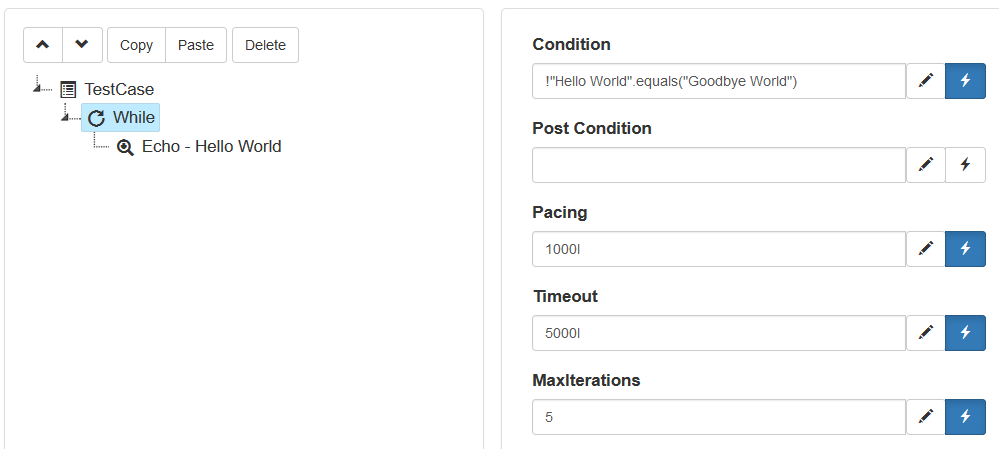The height and width of the screenshot is (449, 999).
Task: Click the Post Condition pencil icon
Action: pos(926,165)
